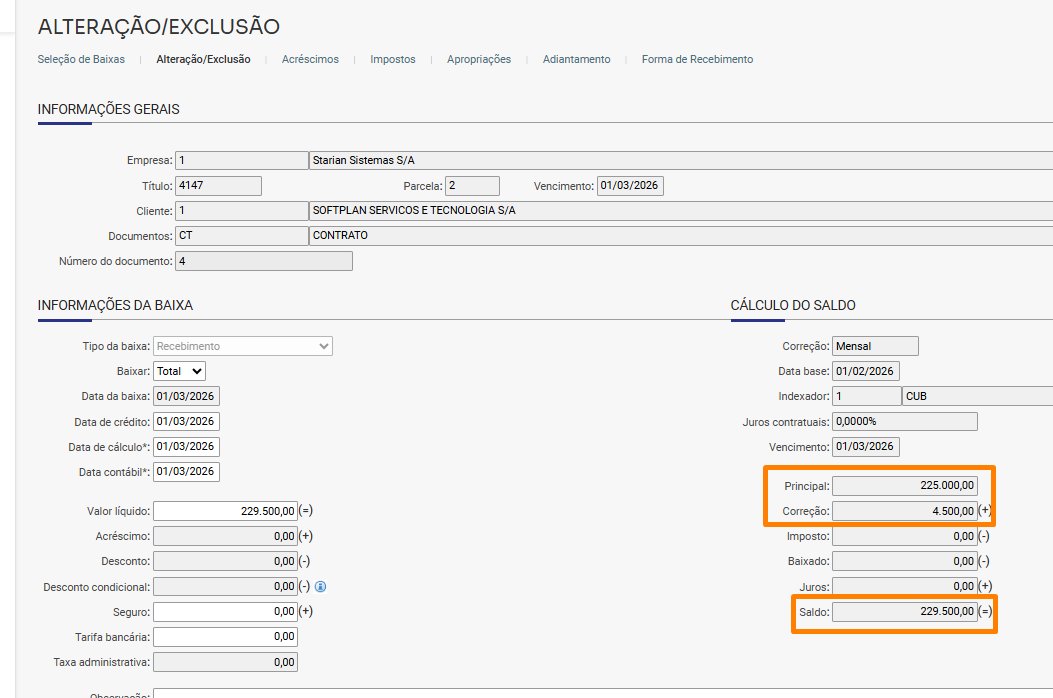Click the Vencimento field in Informações Gerais
This screenshot has height=698, width=1053.
coord(630,185)
